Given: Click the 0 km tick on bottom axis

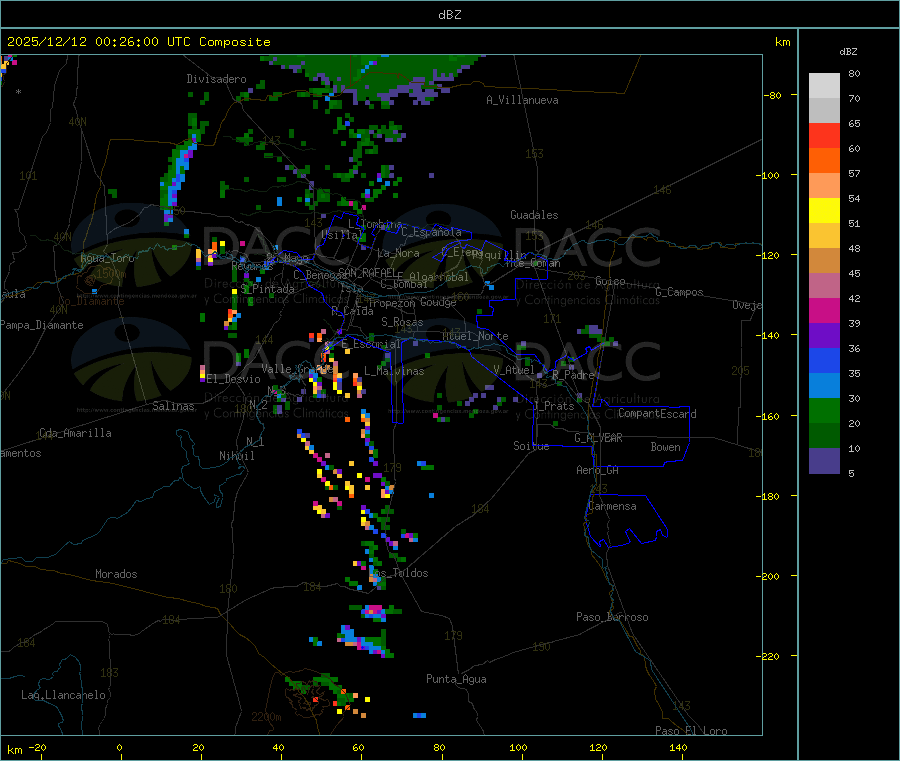Looking at the screenshot, I should (119, 747).
